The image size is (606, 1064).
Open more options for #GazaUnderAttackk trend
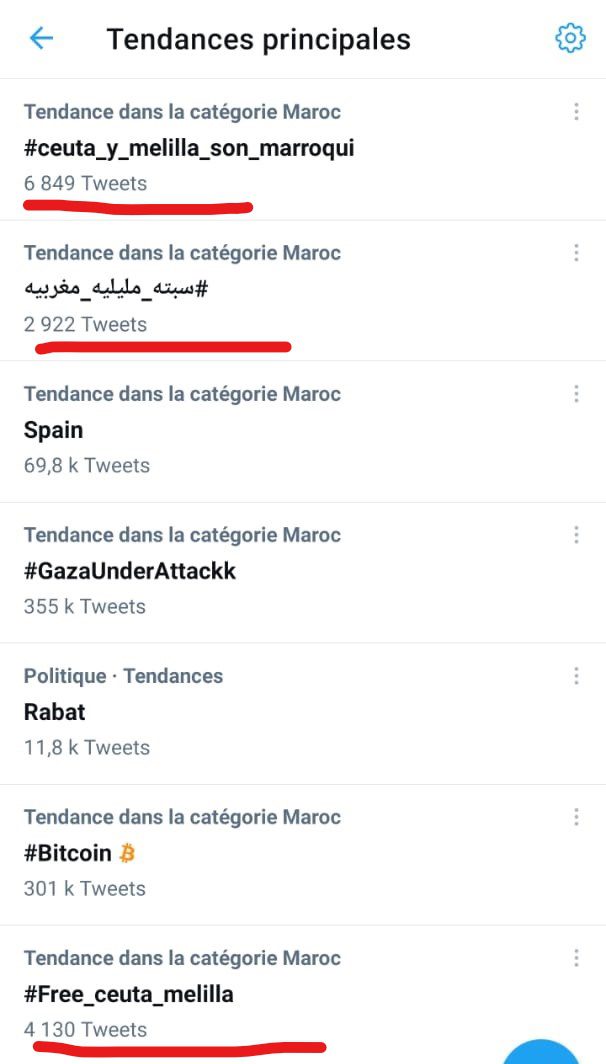tap(576, 535)
